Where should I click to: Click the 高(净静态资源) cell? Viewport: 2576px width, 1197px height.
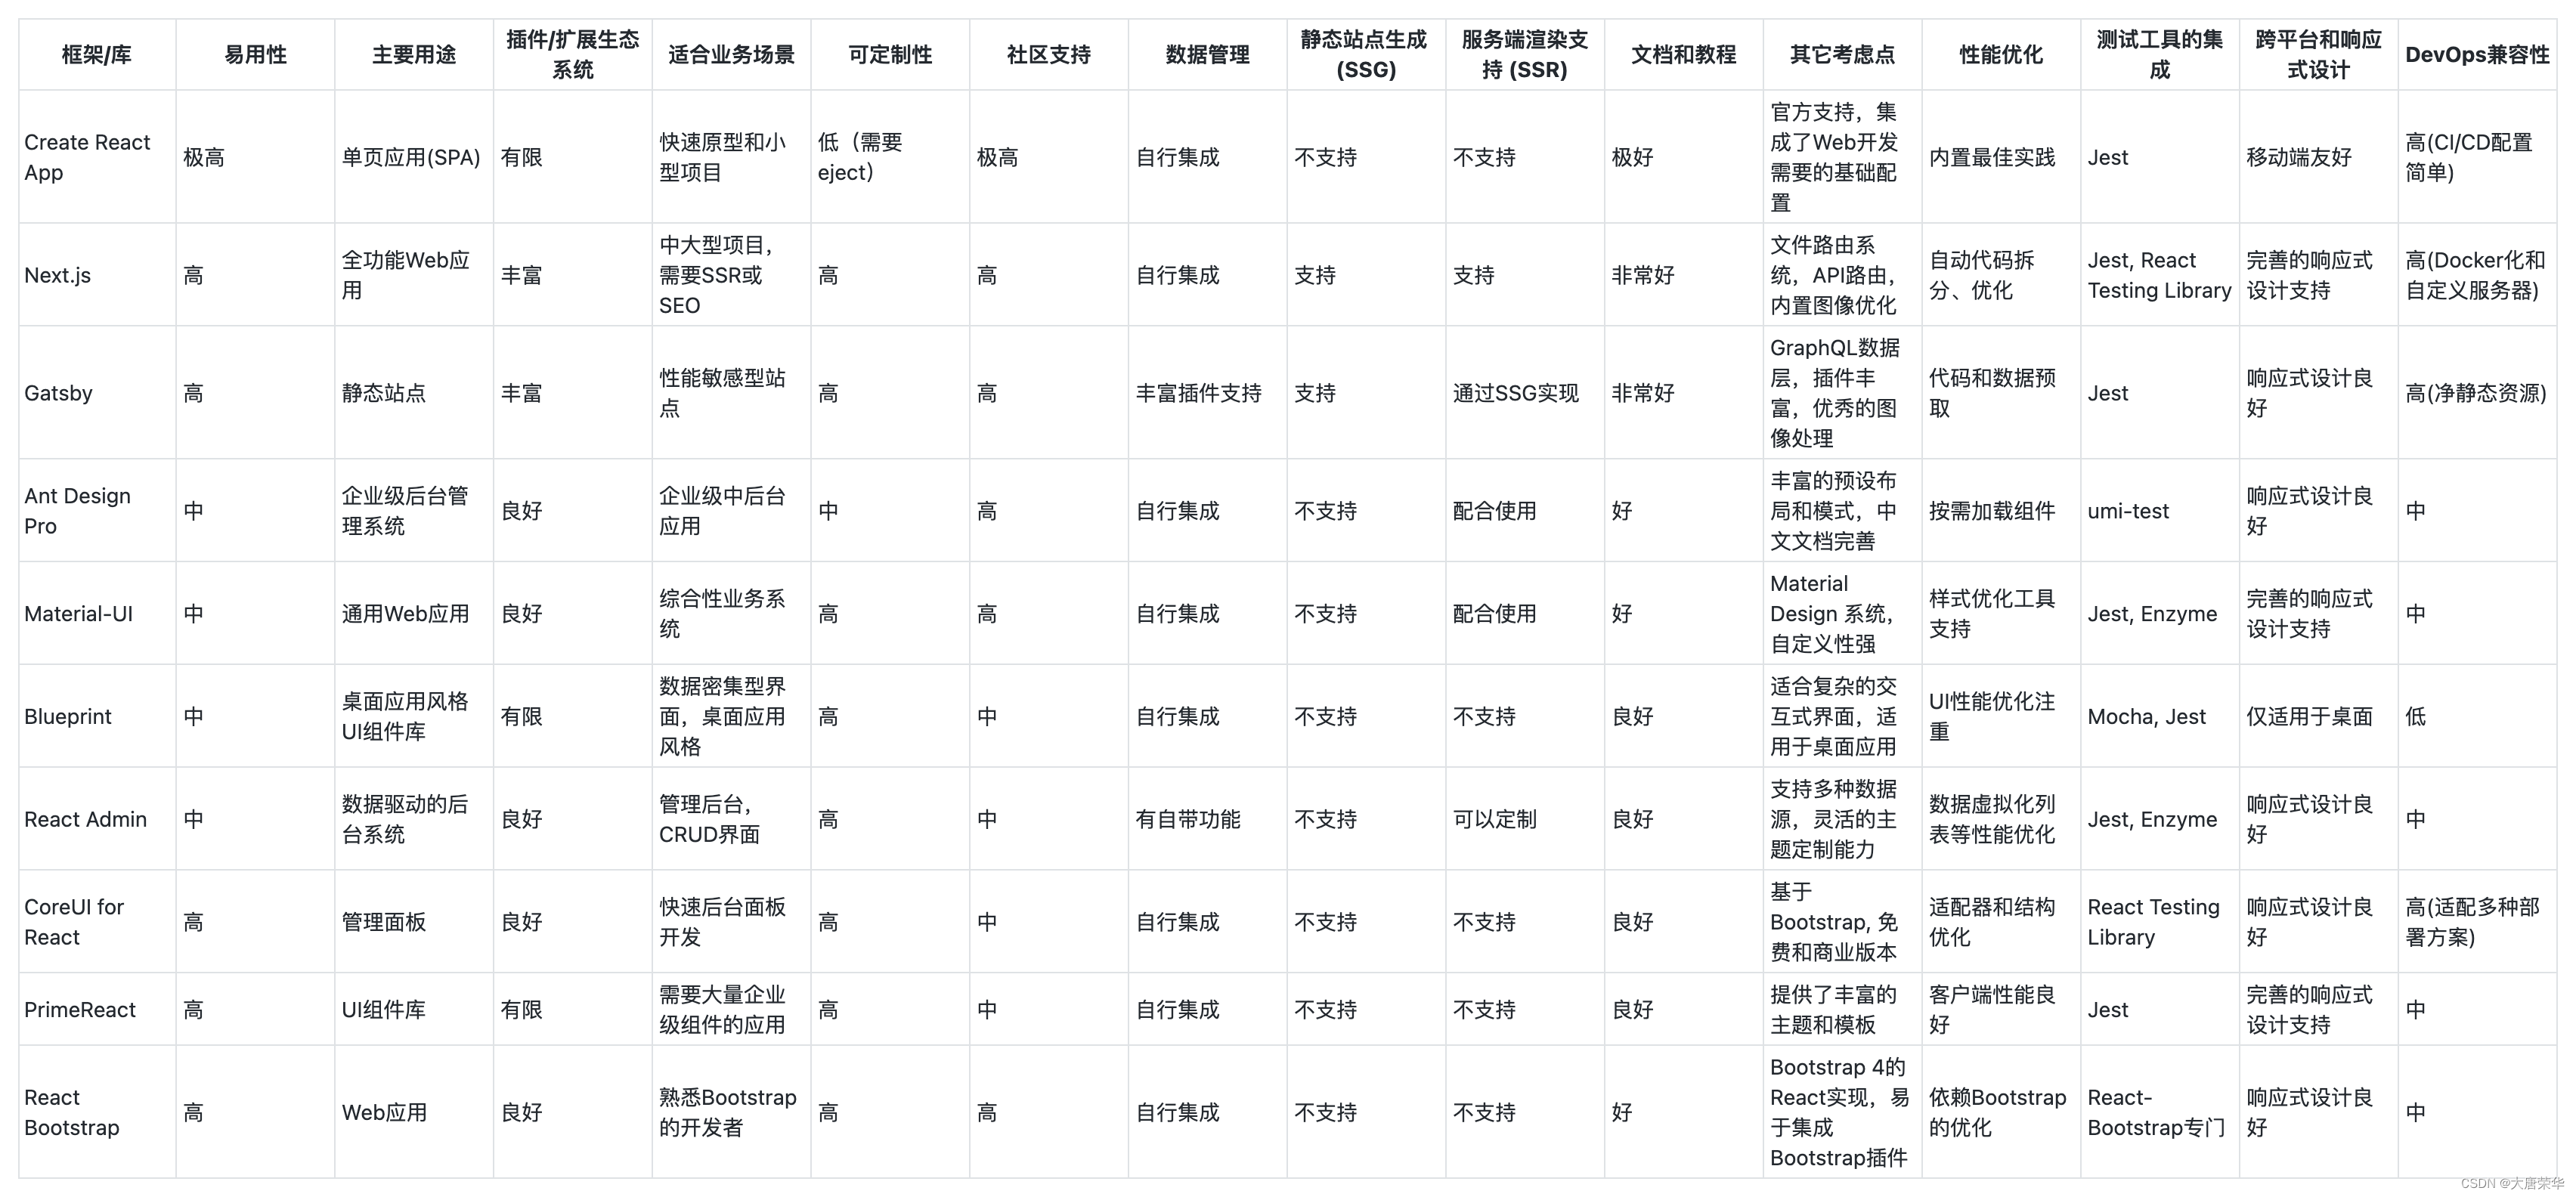pos(2476,393)
